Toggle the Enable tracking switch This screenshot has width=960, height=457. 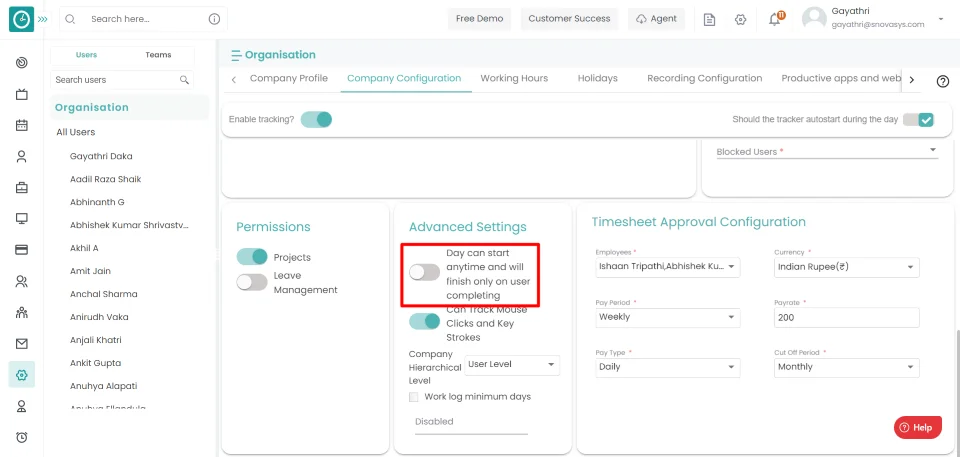click(316, 119)
